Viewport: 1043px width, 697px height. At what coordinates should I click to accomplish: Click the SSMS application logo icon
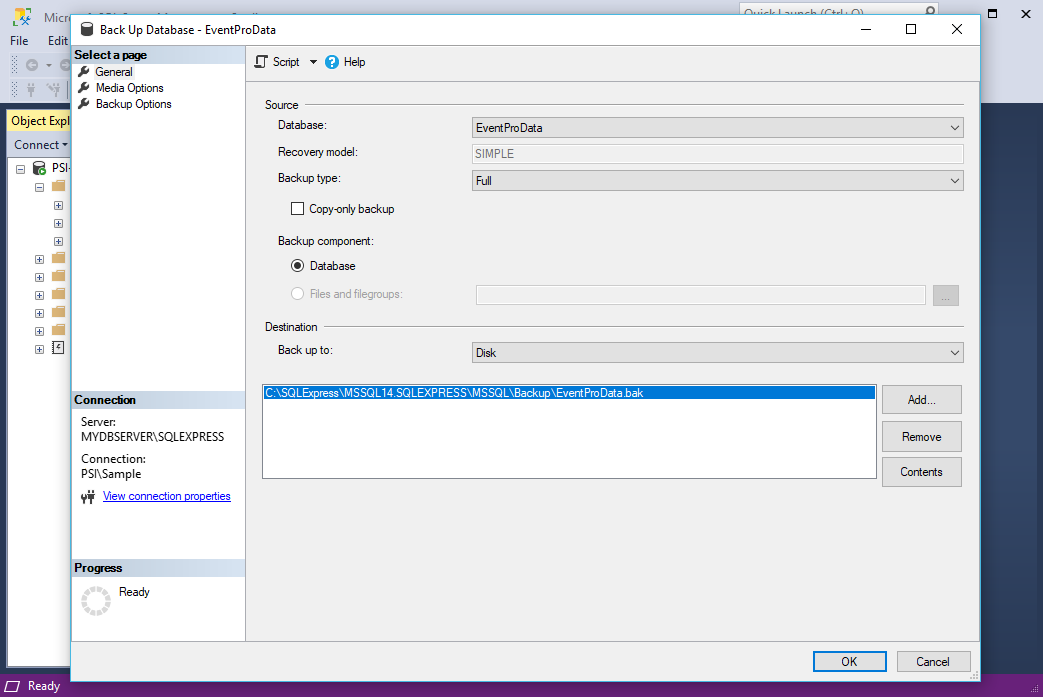click(23, 17)
